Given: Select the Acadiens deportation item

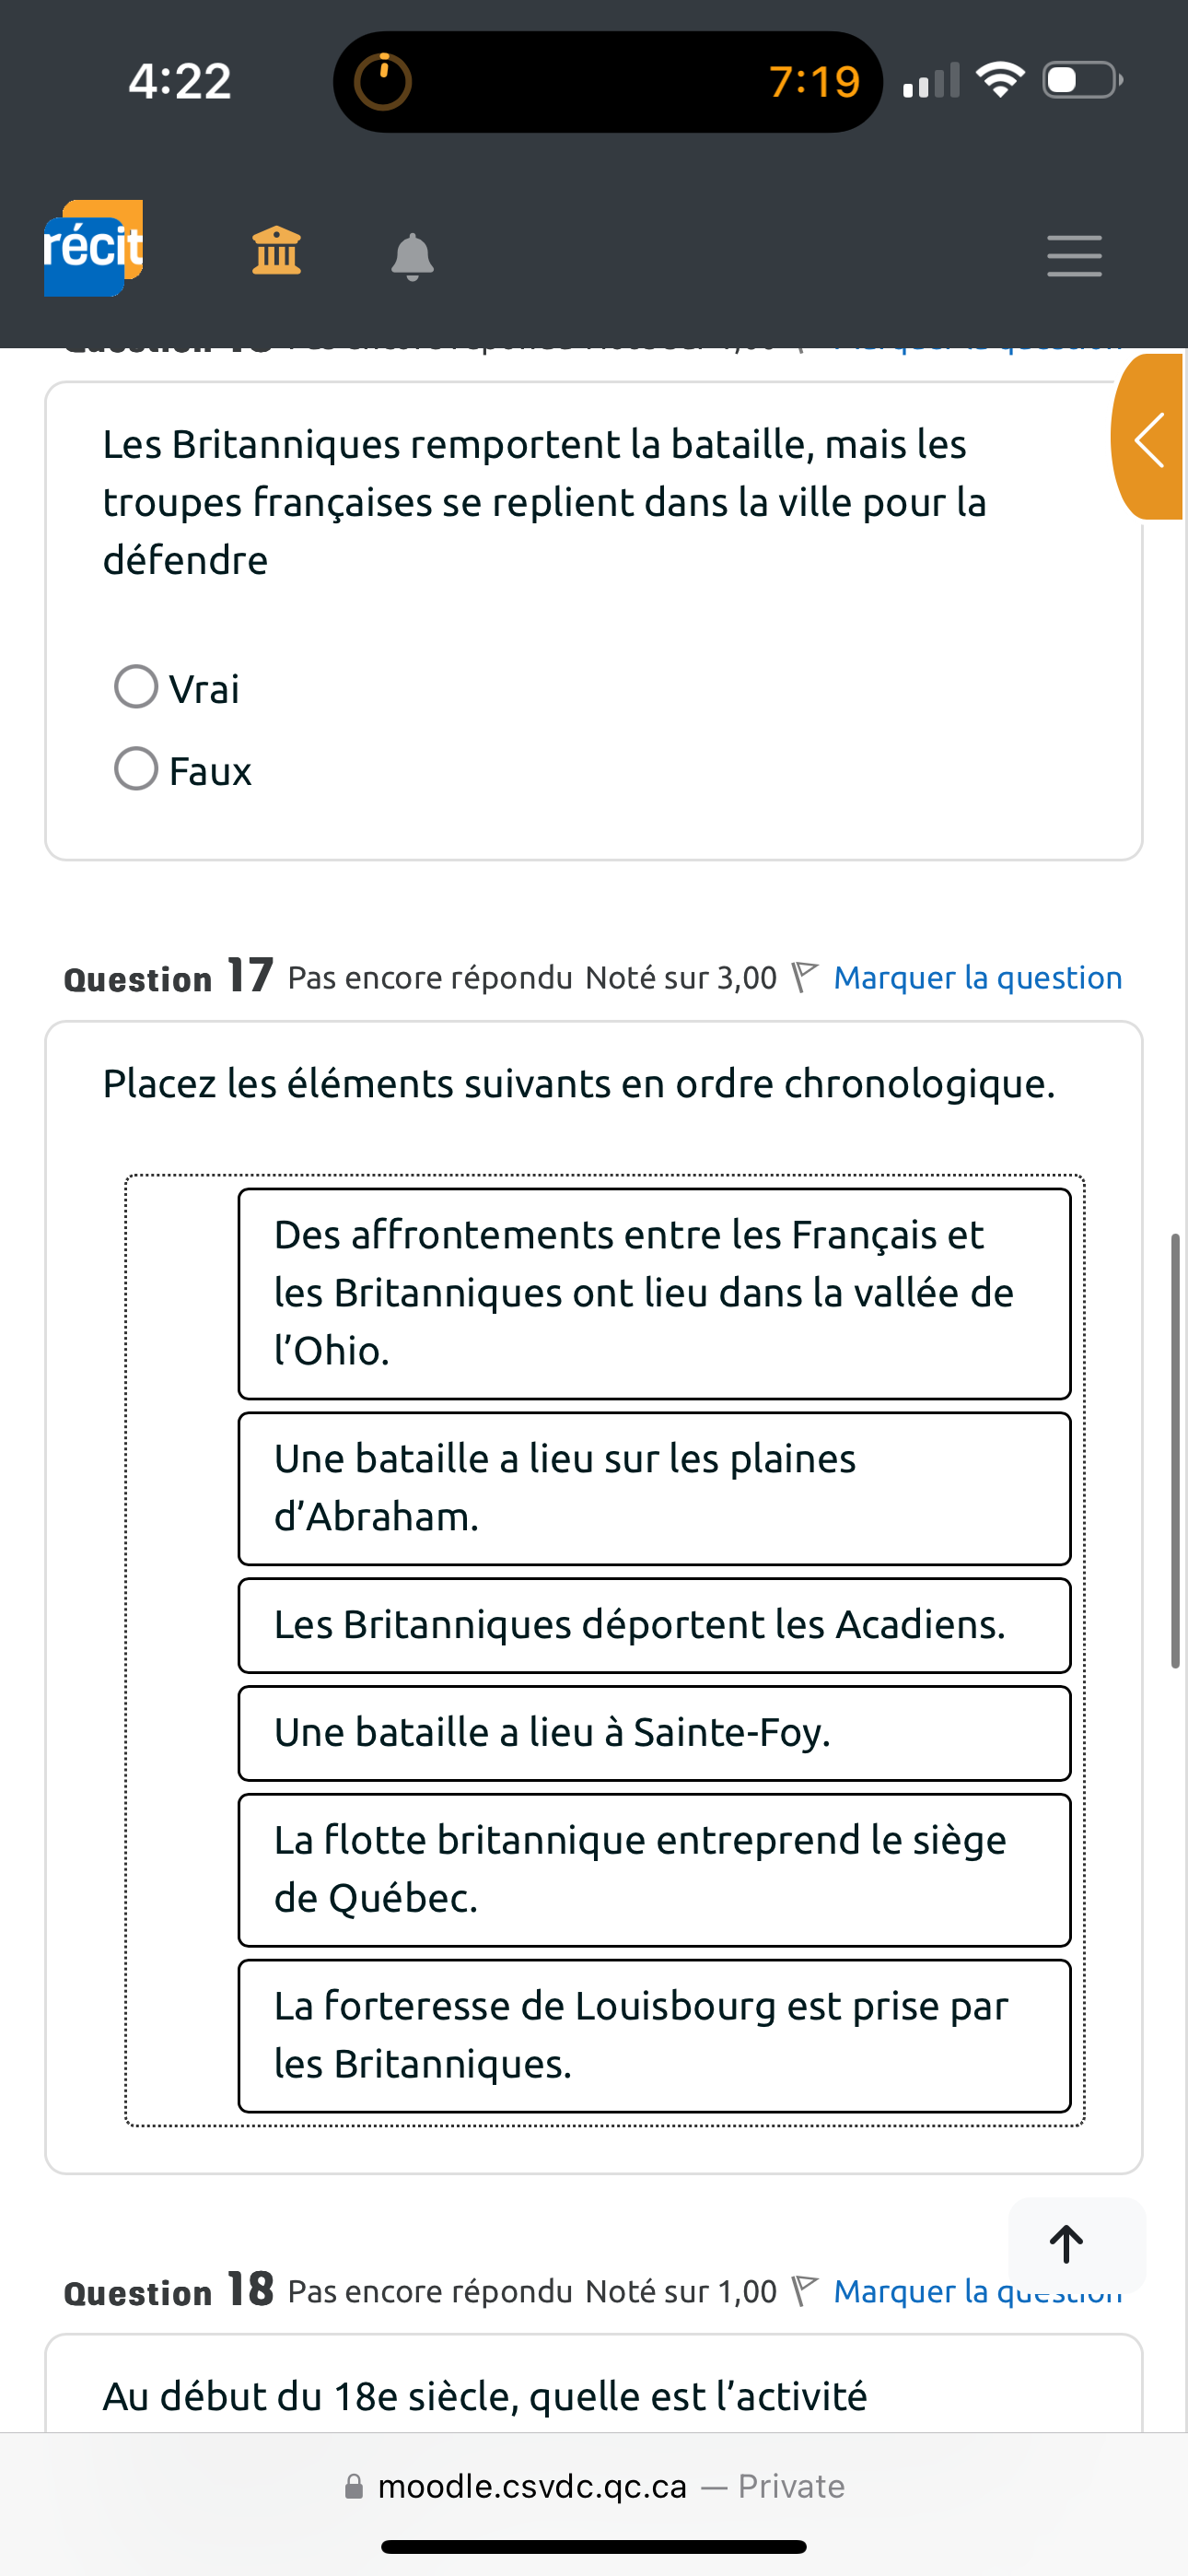Looking at the screenshot, I should tap(654, 1625).
